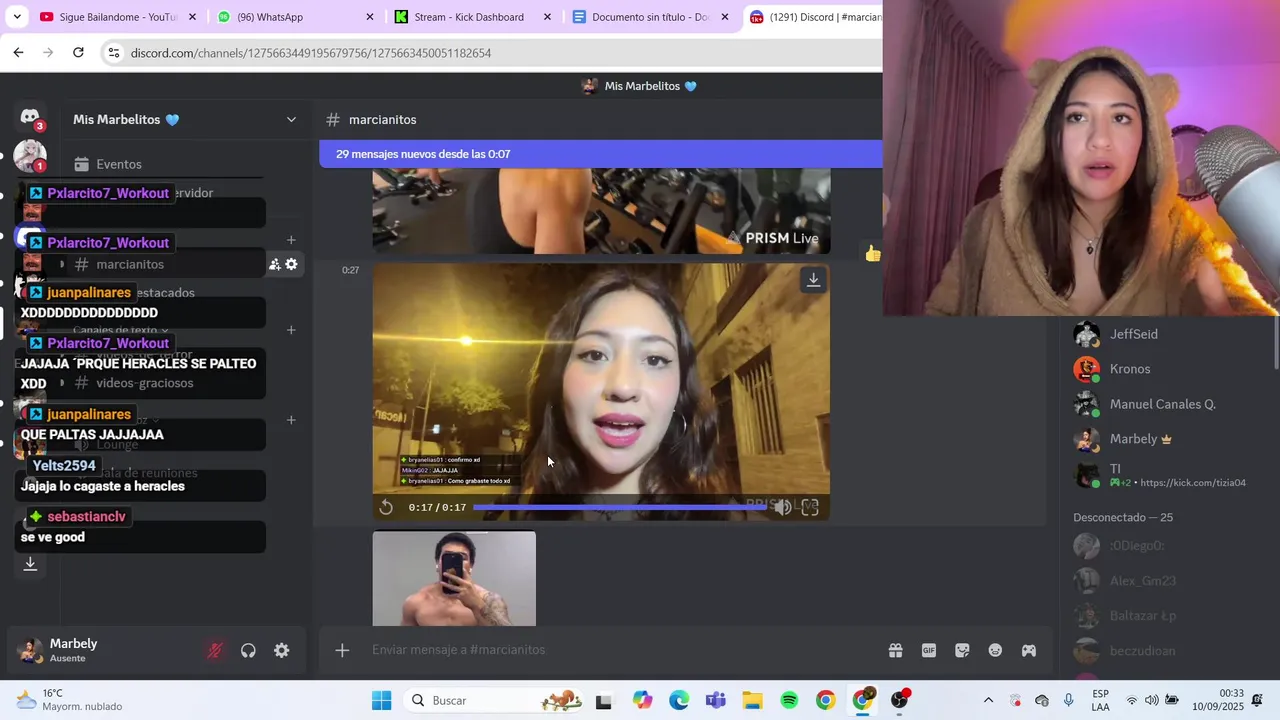The height and width of the screenshot is (720, 1280).
Task: Open the Windows Start menu
Action: coord(382,700)
